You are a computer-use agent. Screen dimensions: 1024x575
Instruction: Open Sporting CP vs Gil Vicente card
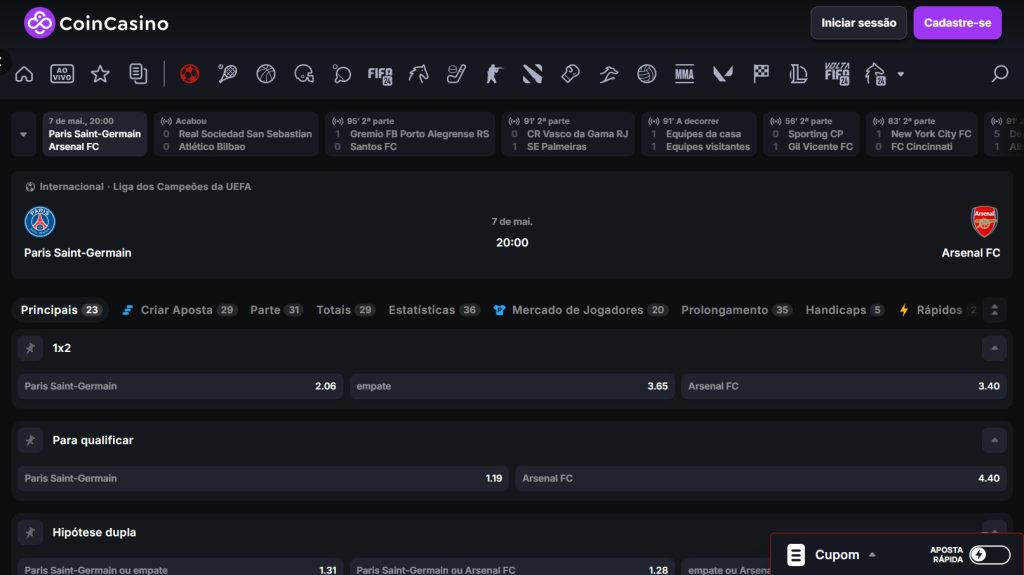(811, 134)
